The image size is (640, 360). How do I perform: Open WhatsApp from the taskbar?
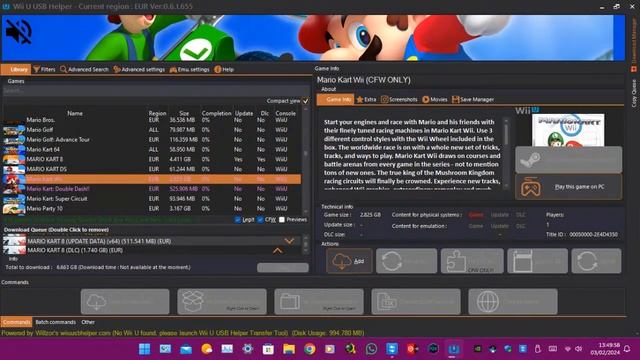(x=371, y=349)
